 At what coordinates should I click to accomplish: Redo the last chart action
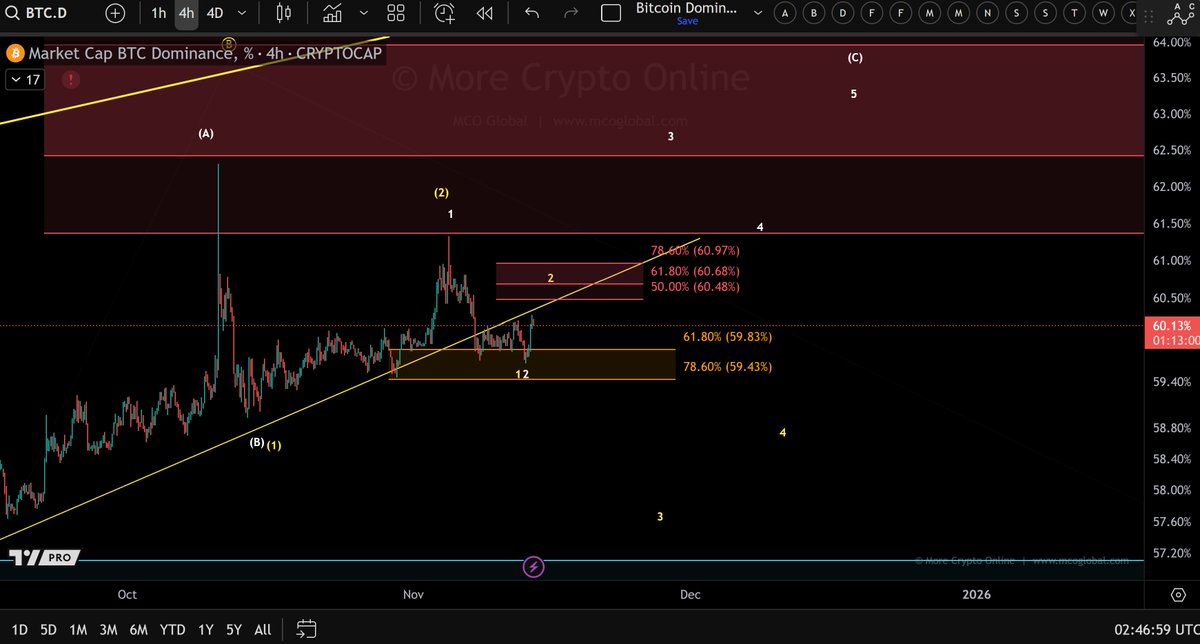click(x=570, y=14)
